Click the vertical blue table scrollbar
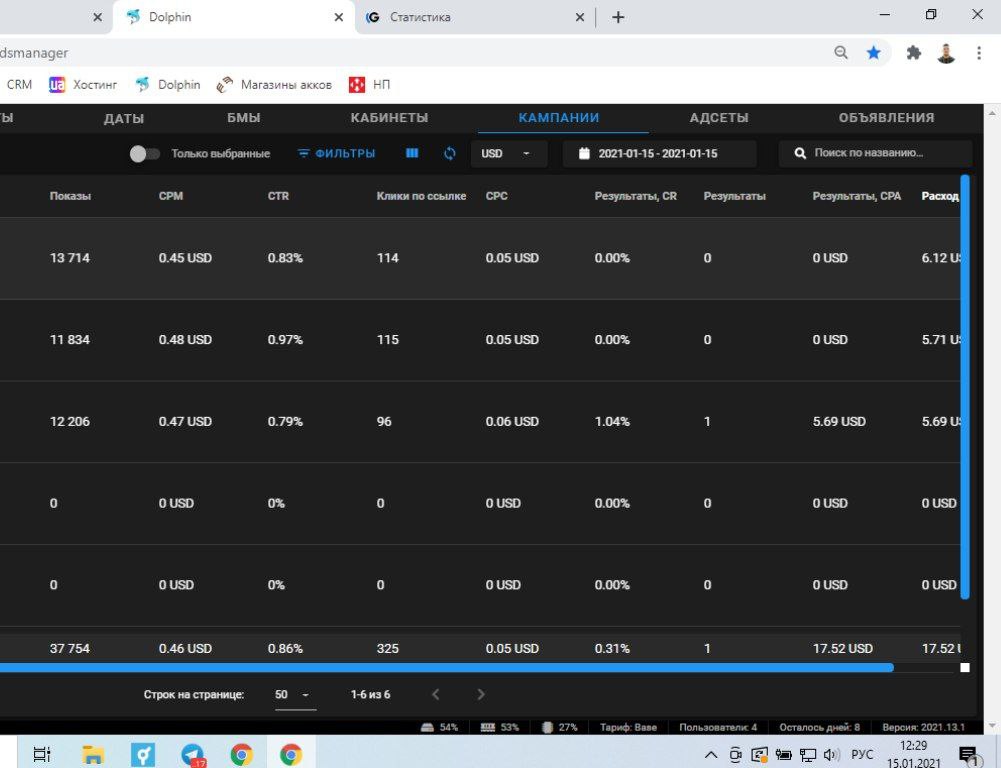 click(x=965, y=386)
